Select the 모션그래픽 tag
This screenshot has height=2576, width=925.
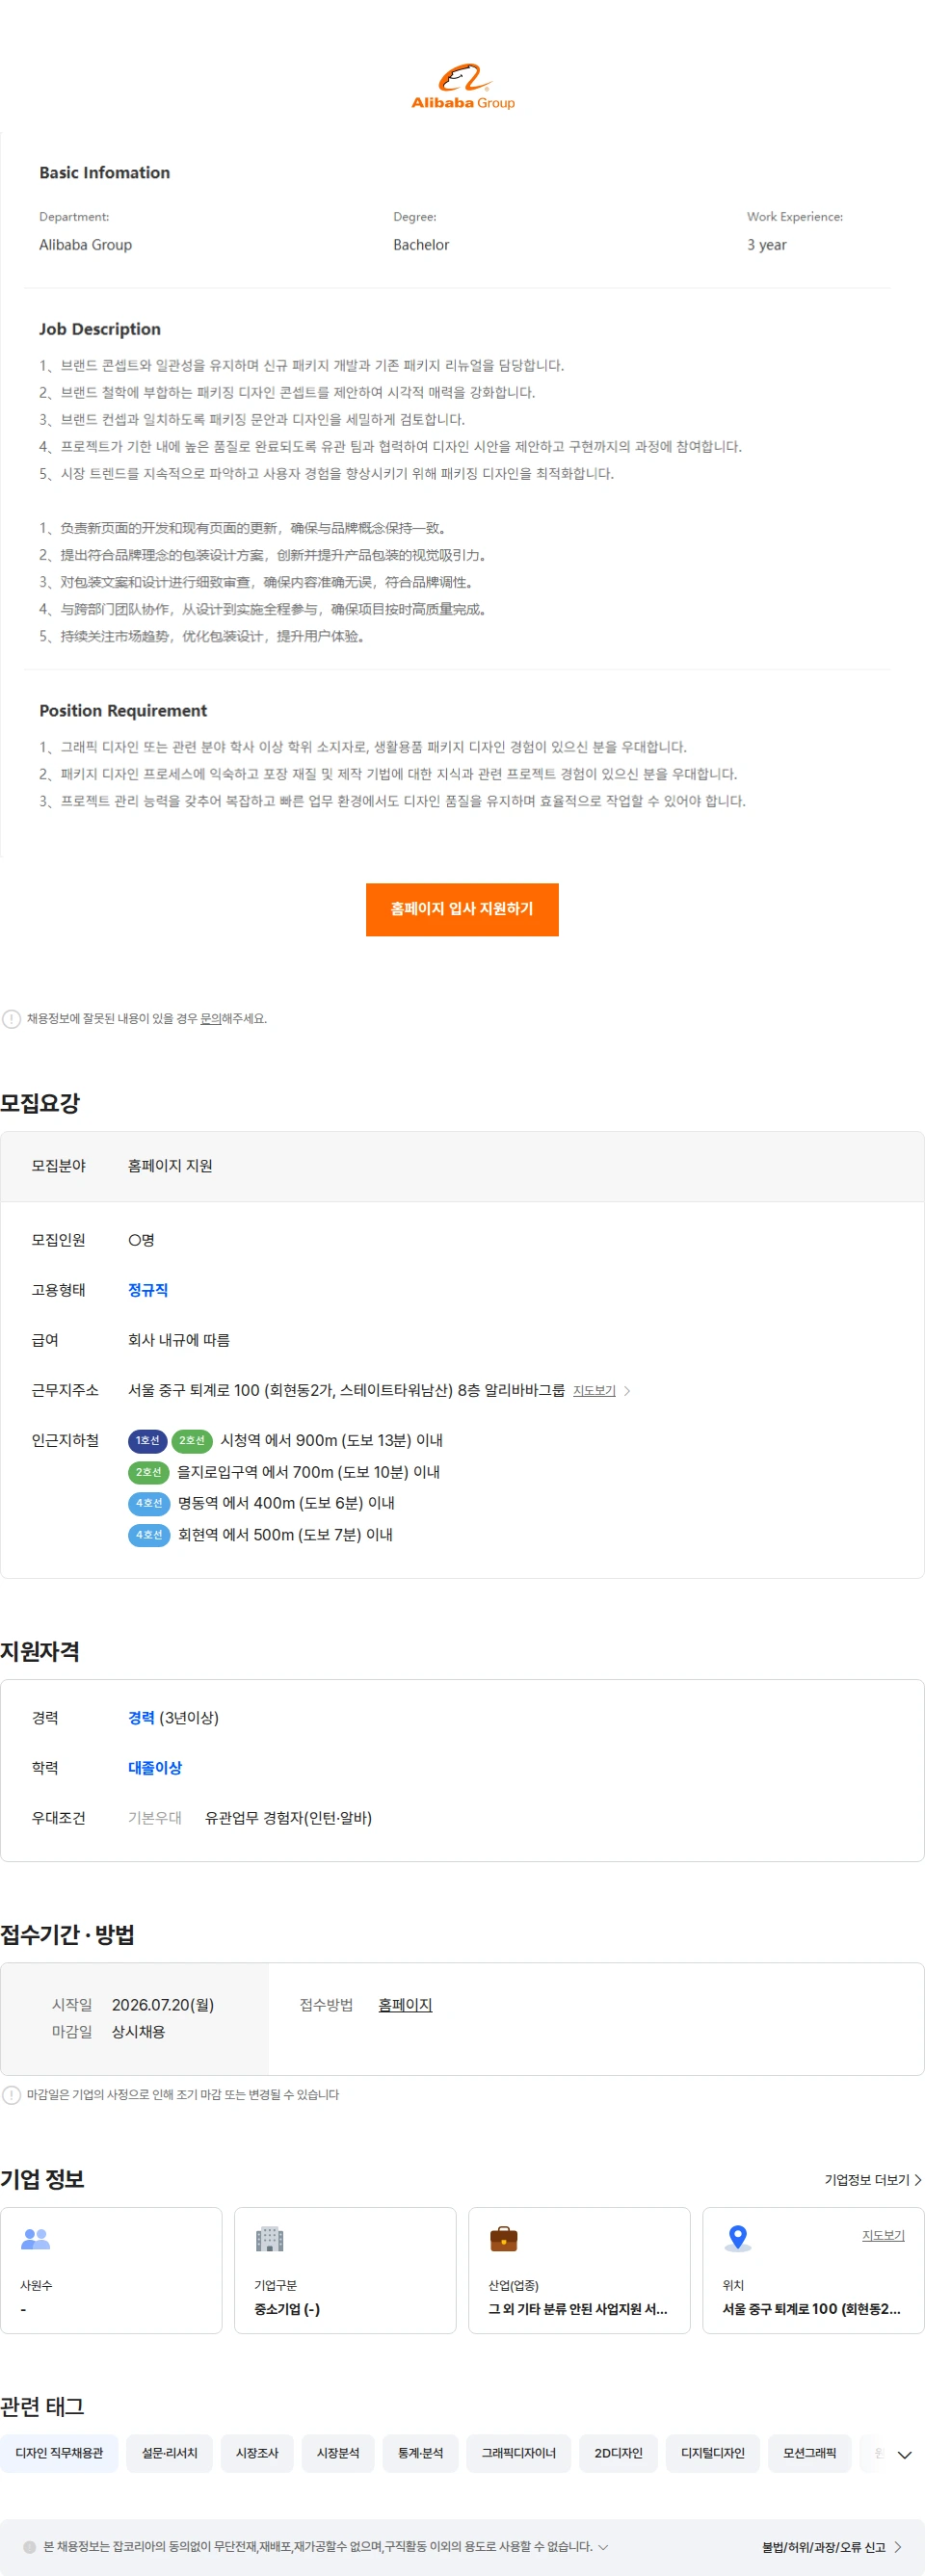pos(810,2453)
